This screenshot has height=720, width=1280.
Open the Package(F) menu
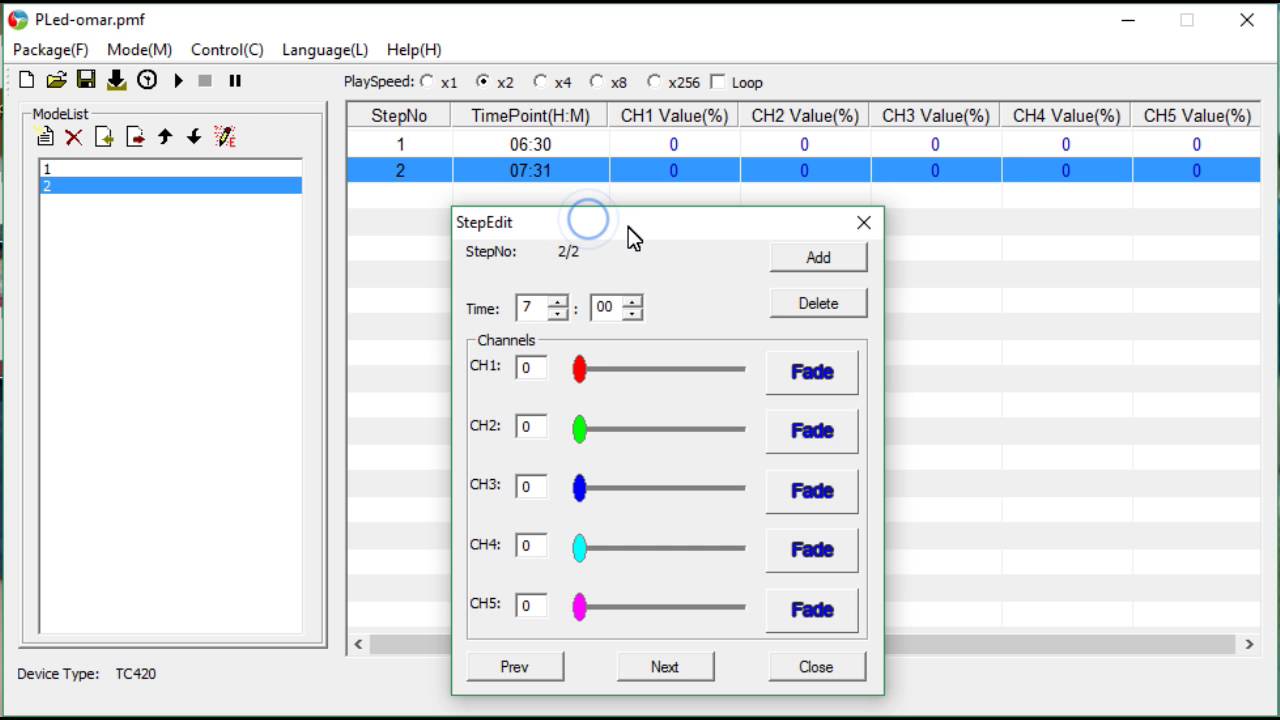tap(51, 49)
